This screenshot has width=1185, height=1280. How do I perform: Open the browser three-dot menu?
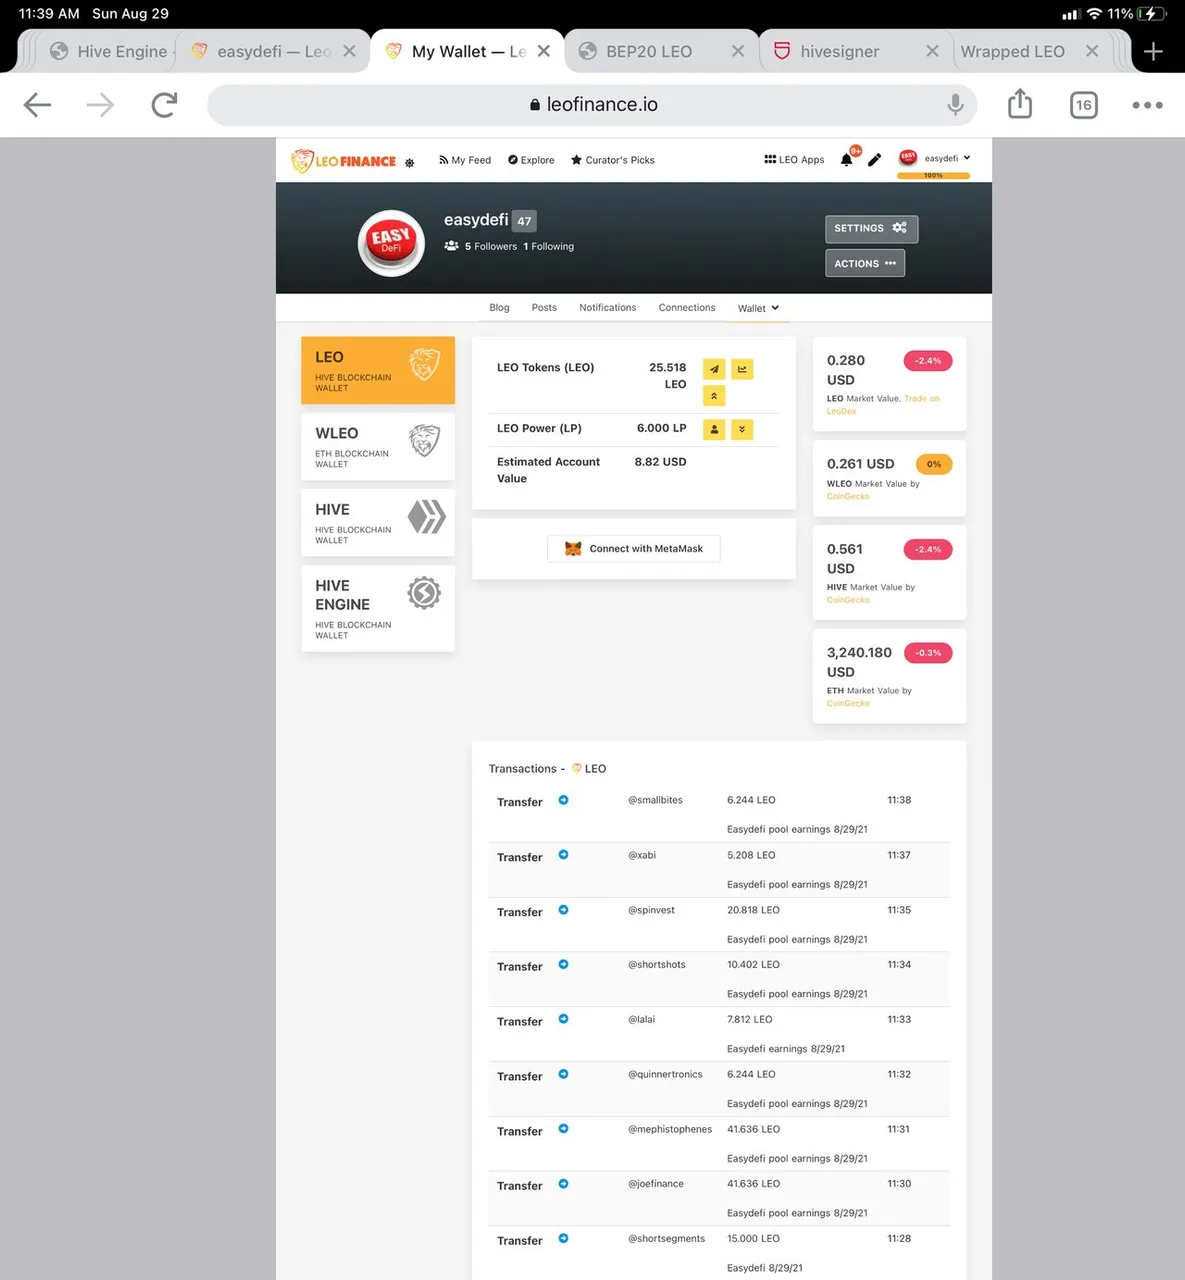tap(1147, 105)
